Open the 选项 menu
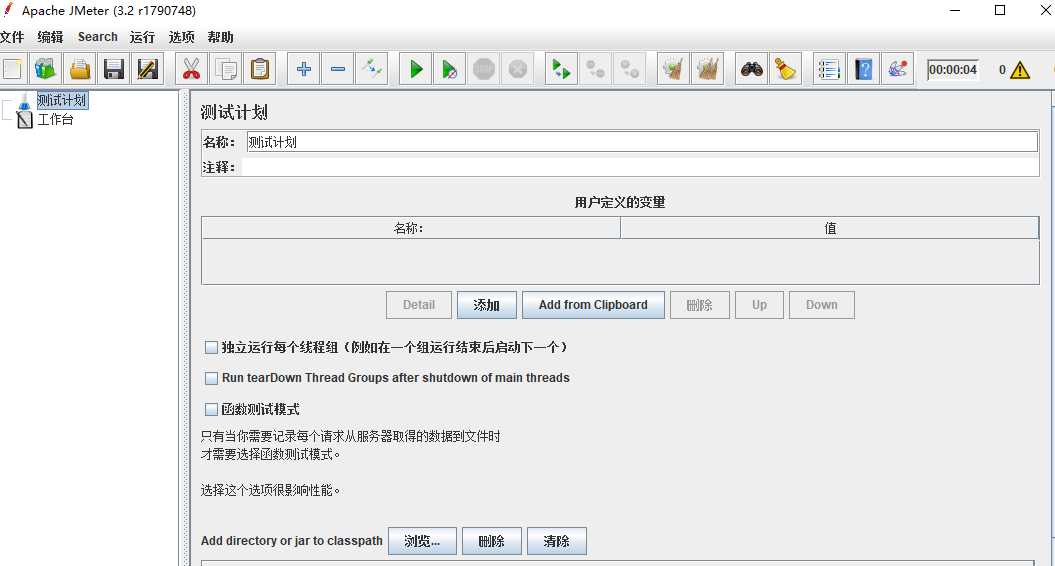1055x566 pixels. tap(182, 37)
